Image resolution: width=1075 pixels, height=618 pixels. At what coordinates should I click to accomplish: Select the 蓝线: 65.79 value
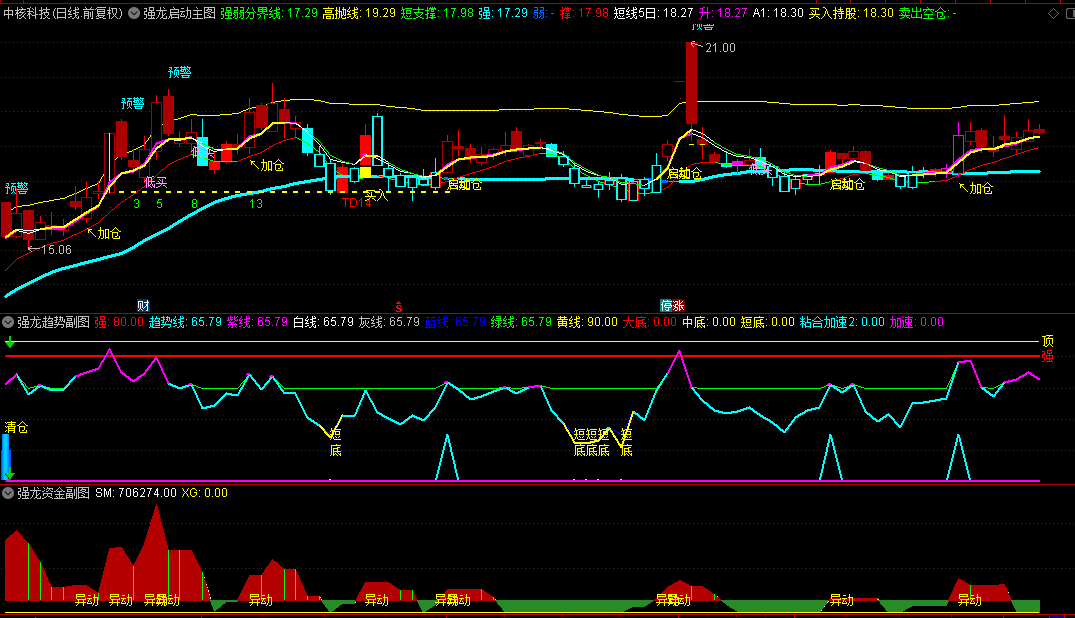[x=455, y=322]
